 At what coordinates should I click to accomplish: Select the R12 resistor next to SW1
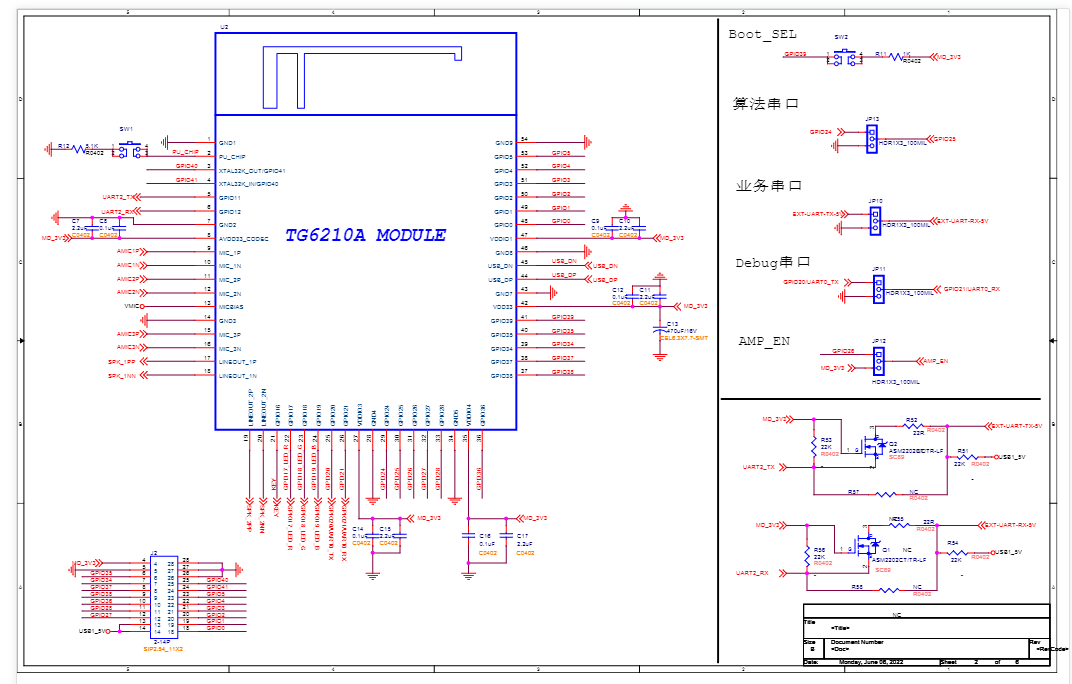(80, 148)
